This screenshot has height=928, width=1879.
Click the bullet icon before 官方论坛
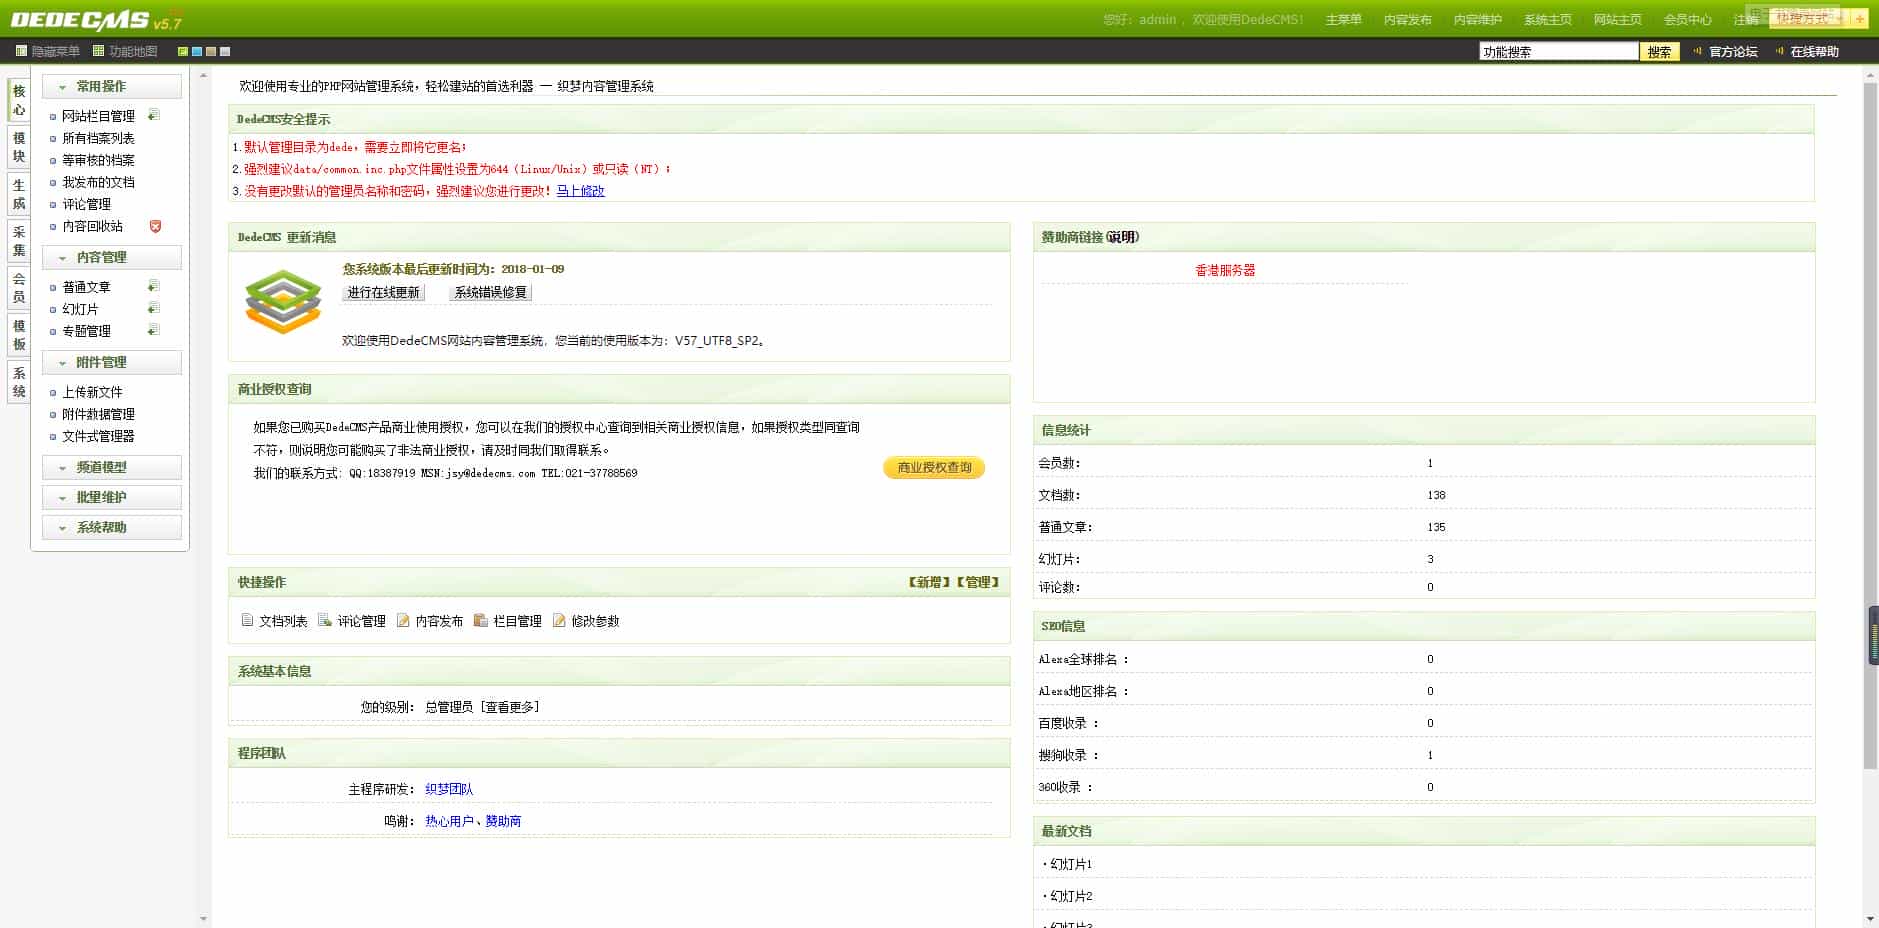(1697, 51)
